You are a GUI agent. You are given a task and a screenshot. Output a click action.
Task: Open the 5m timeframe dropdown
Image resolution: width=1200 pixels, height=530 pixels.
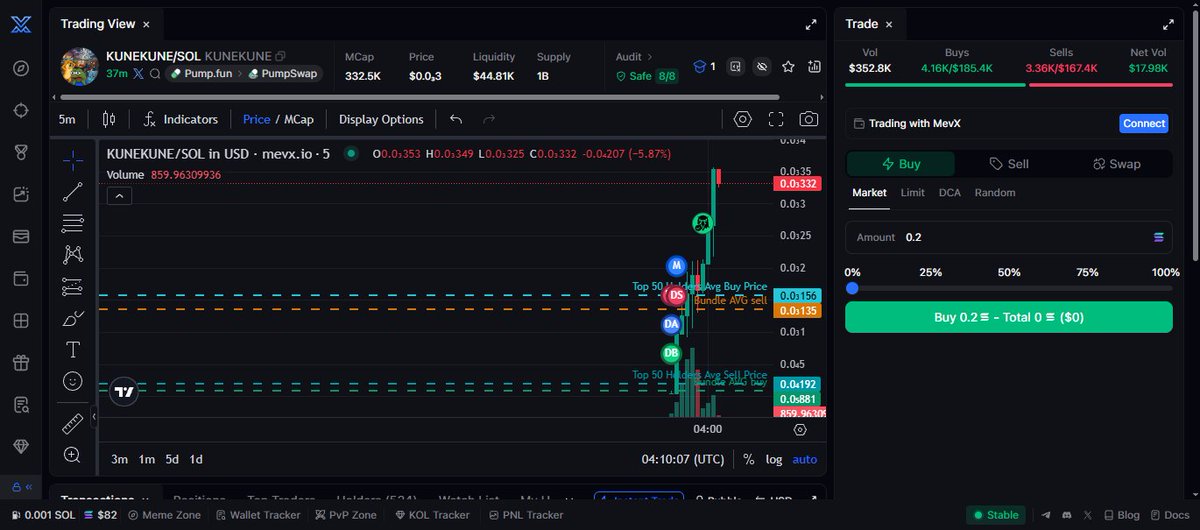pos(67,119)
